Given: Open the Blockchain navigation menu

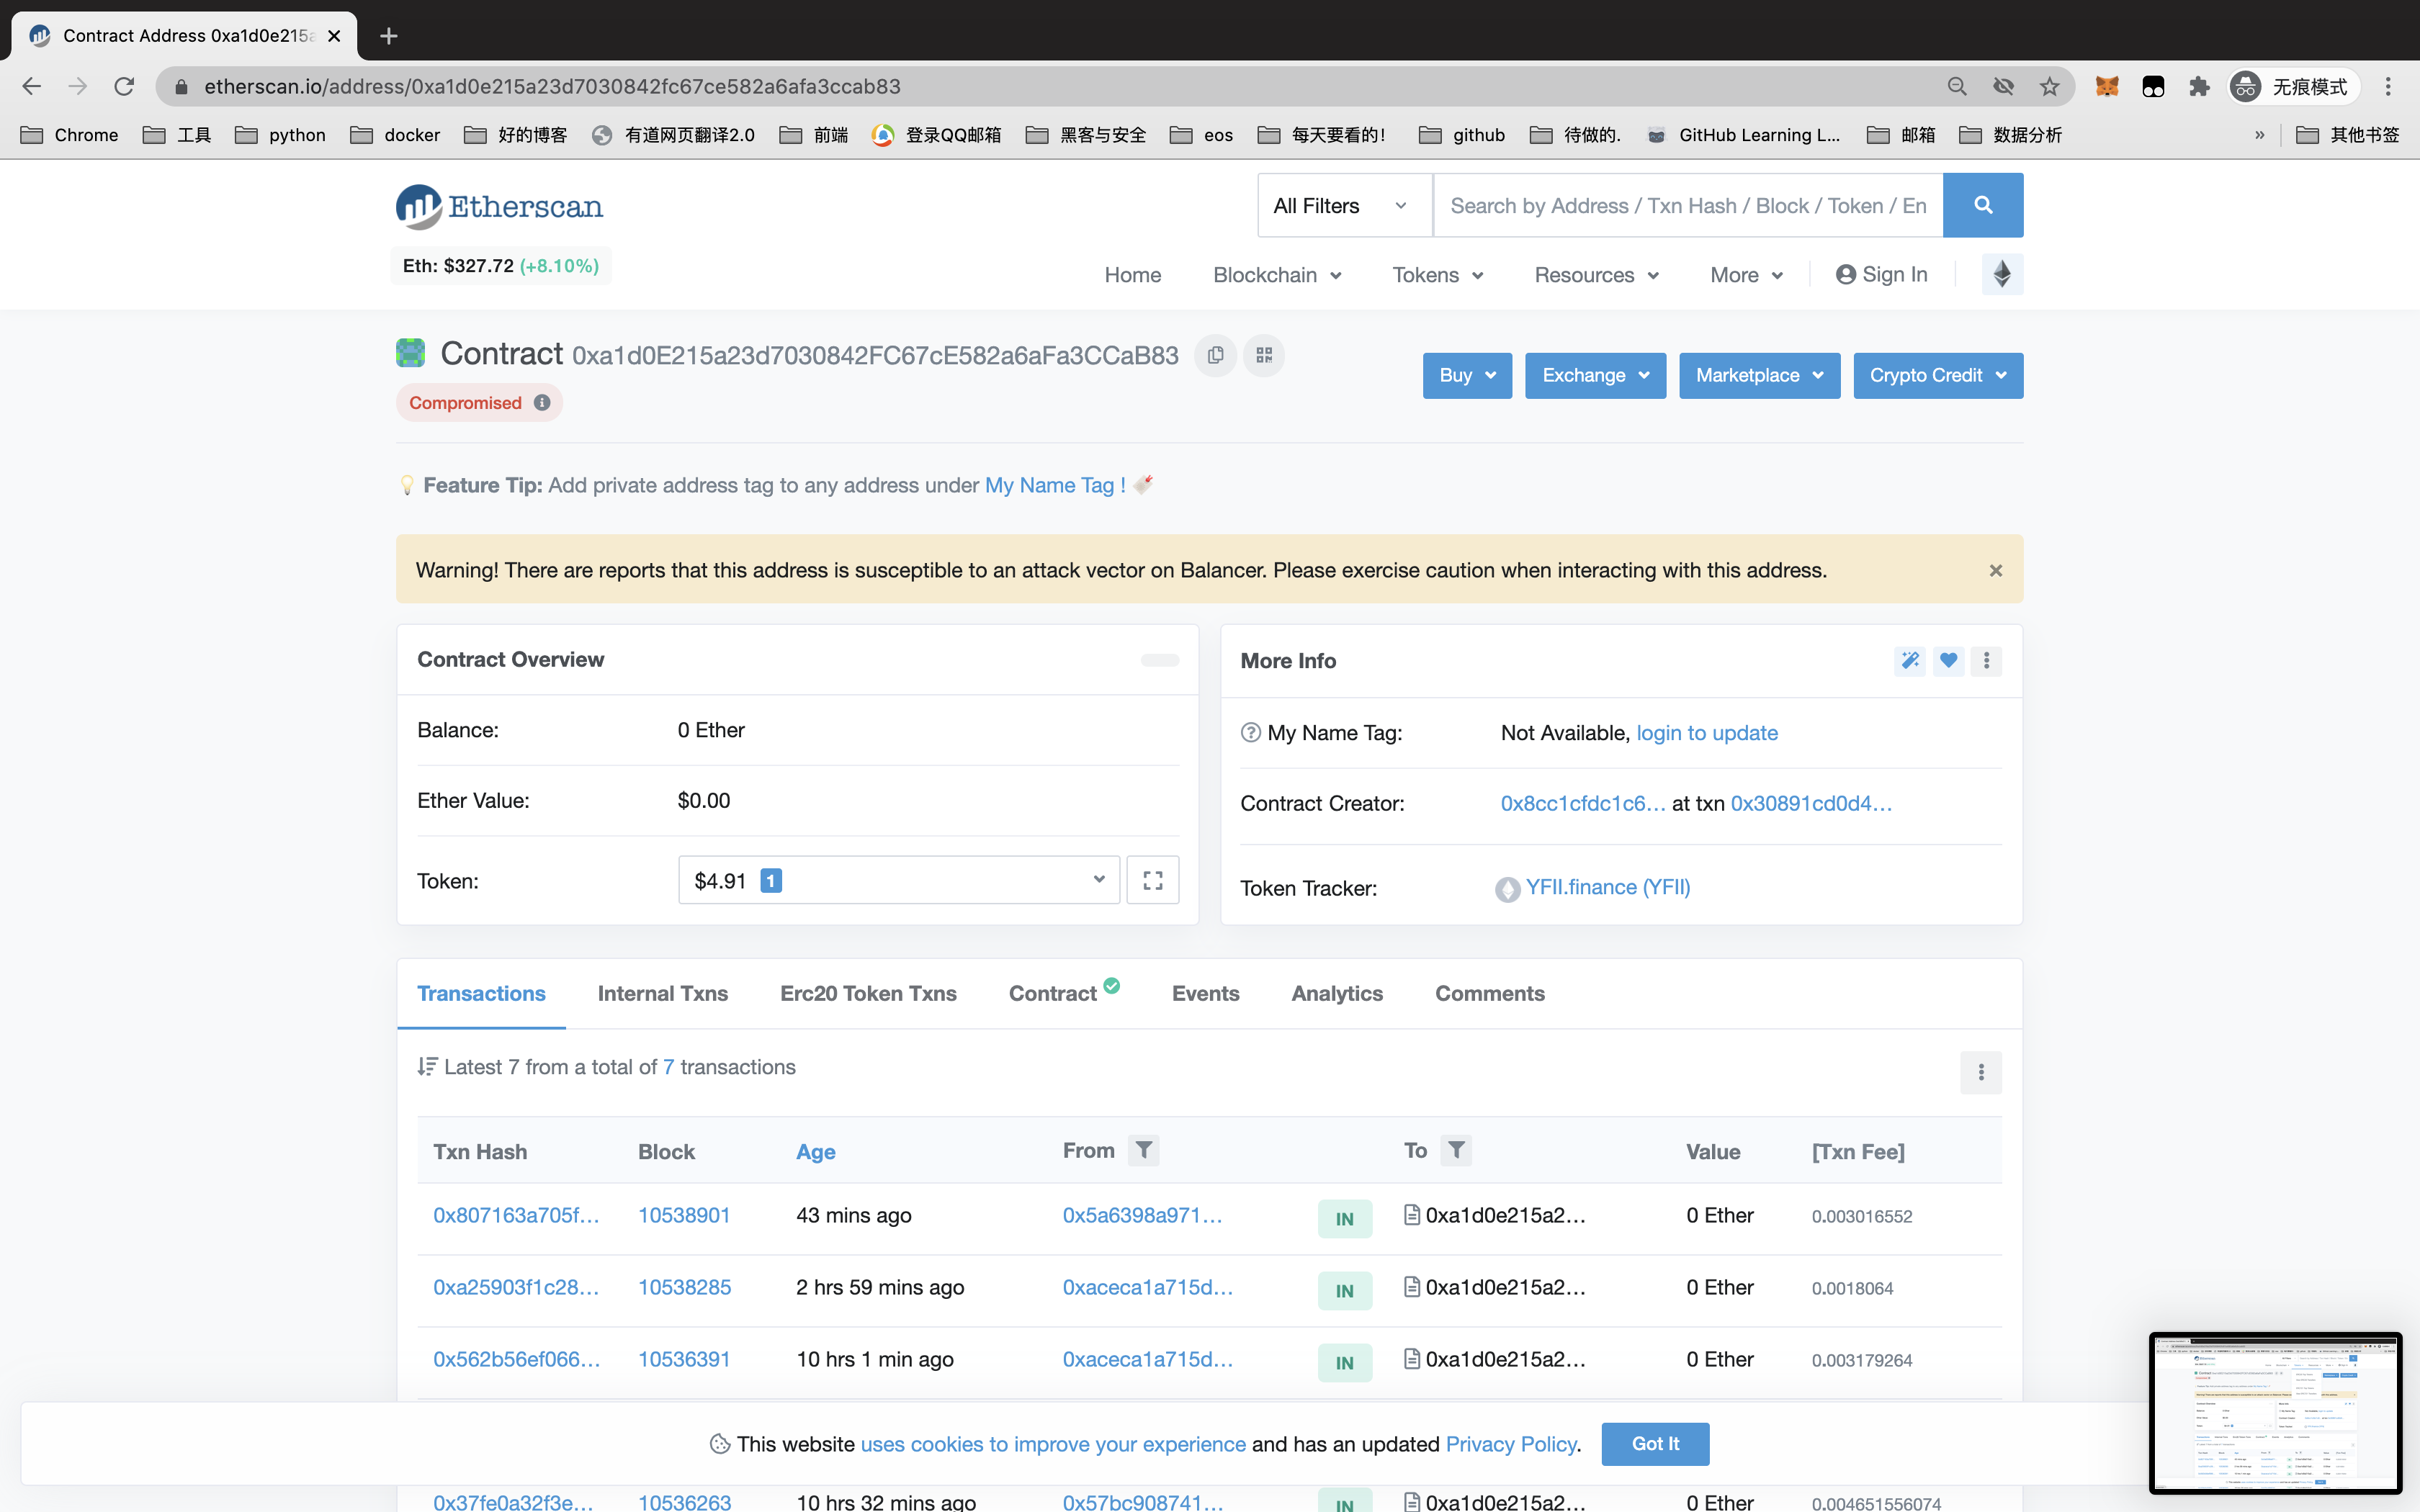Looking at the screenshot, I should (x=1276, y=275).
